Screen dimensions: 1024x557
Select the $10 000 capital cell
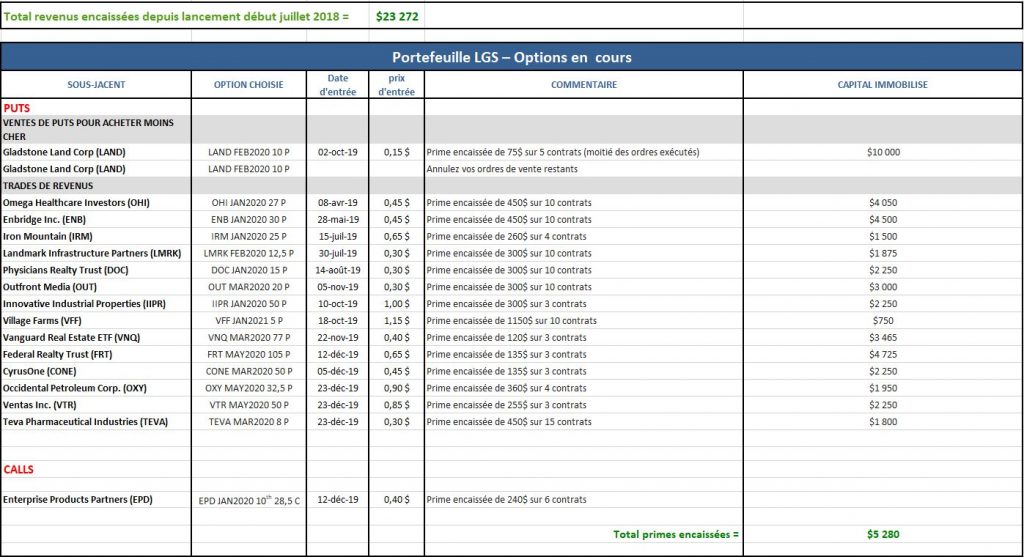coord(883,152)
